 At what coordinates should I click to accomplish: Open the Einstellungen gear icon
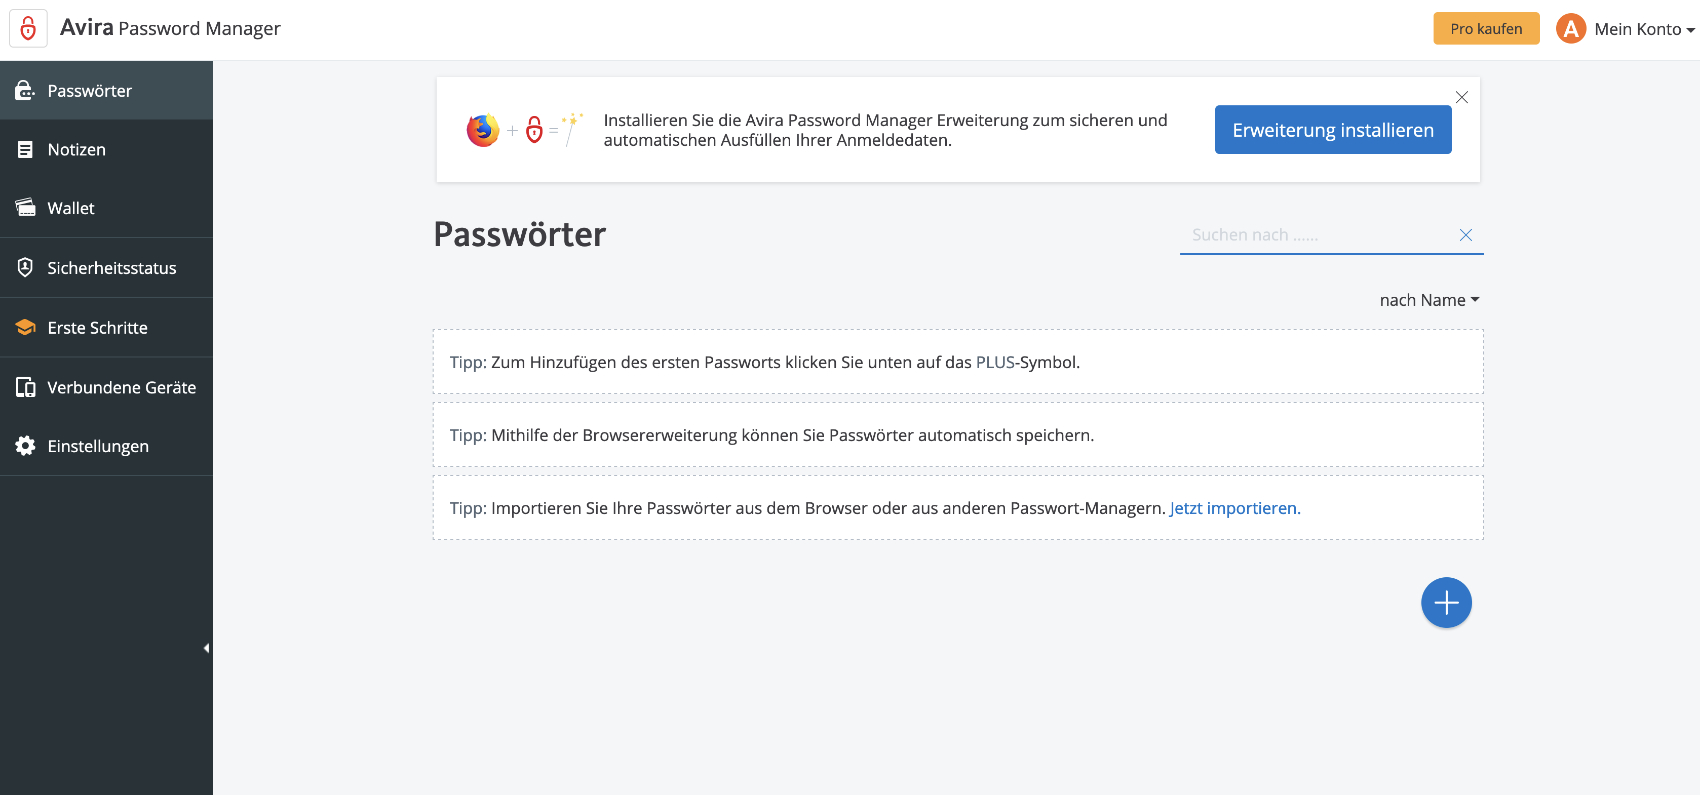pos(25,446)
